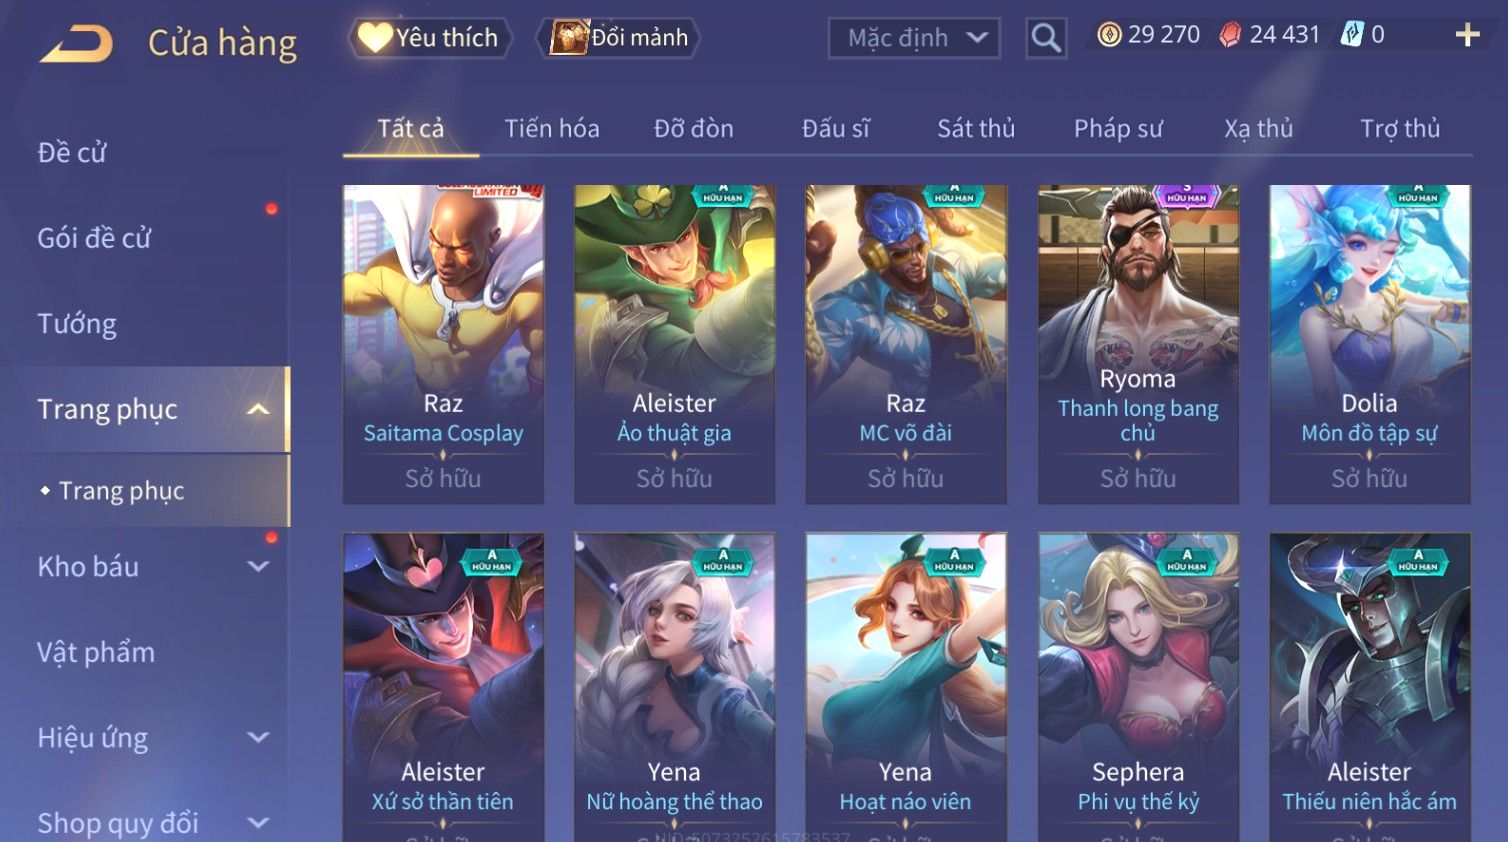Click the blue voucher currency icon
This screenshot has height=842, width=1508.
1352,35
